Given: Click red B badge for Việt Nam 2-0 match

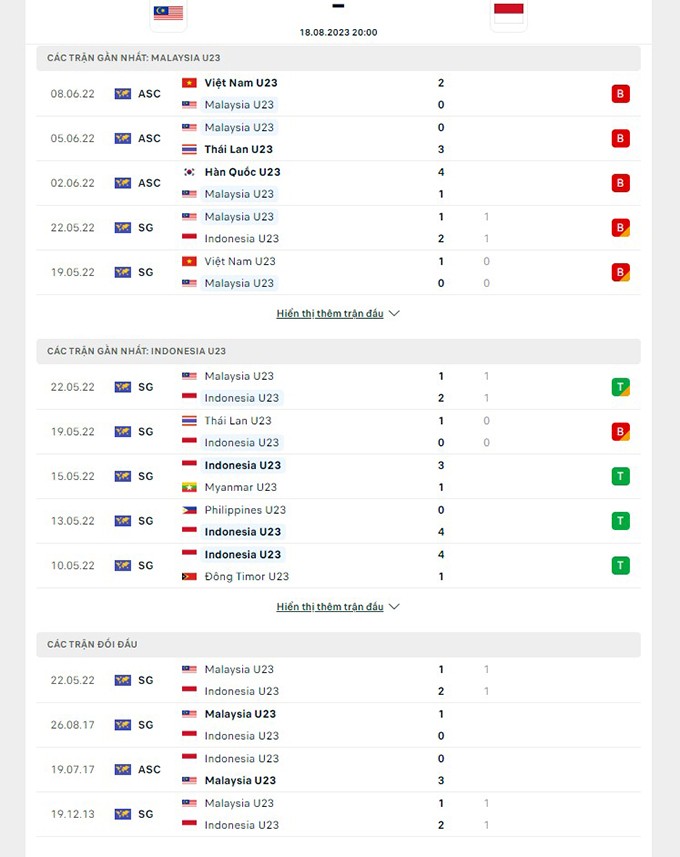Looking at the screenshot, I should click(x=621, y=94).
